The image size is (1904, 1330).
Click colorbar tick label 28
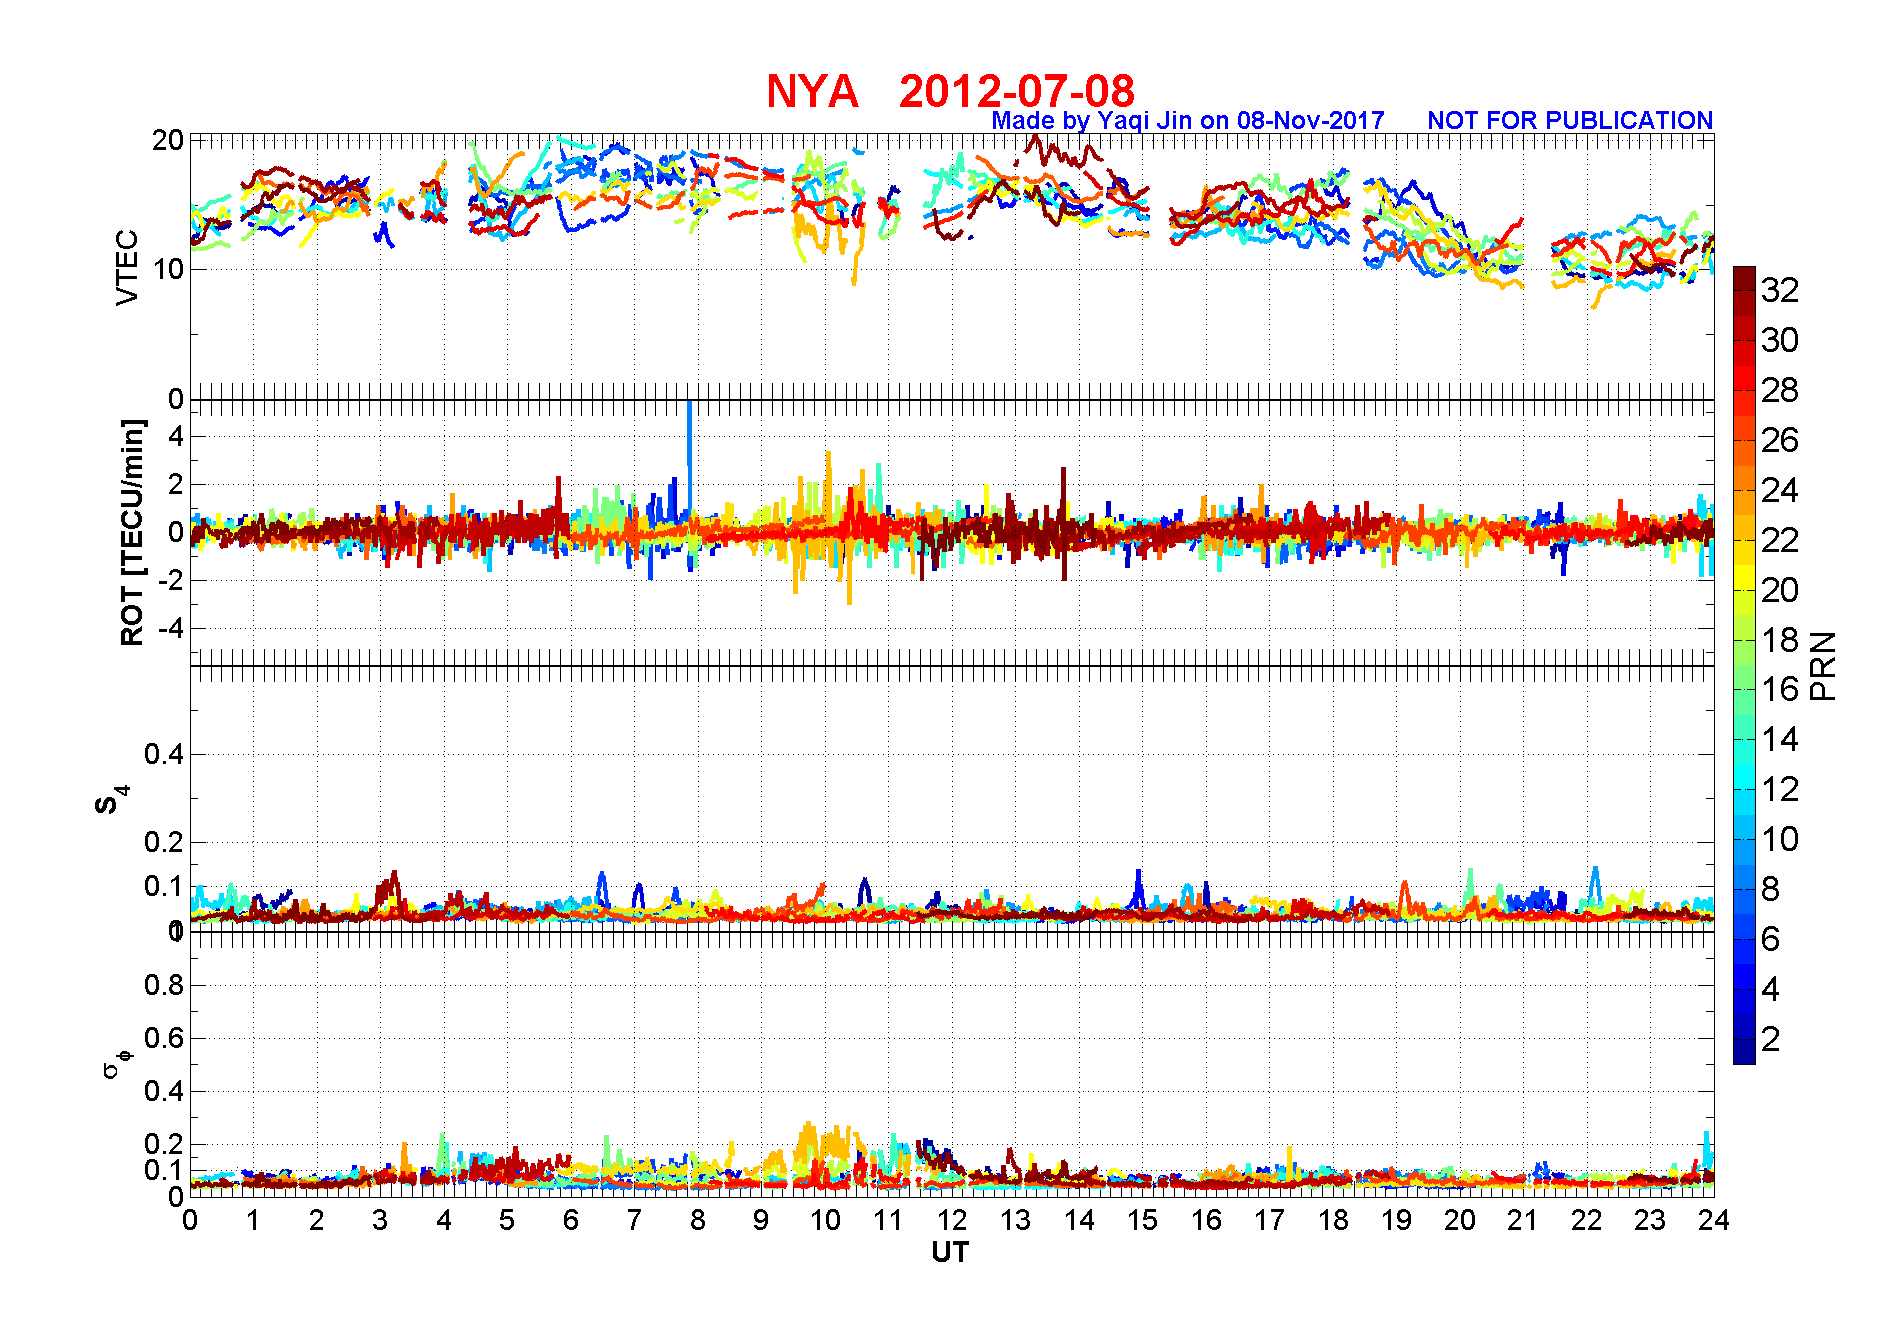pos(1780,390)
